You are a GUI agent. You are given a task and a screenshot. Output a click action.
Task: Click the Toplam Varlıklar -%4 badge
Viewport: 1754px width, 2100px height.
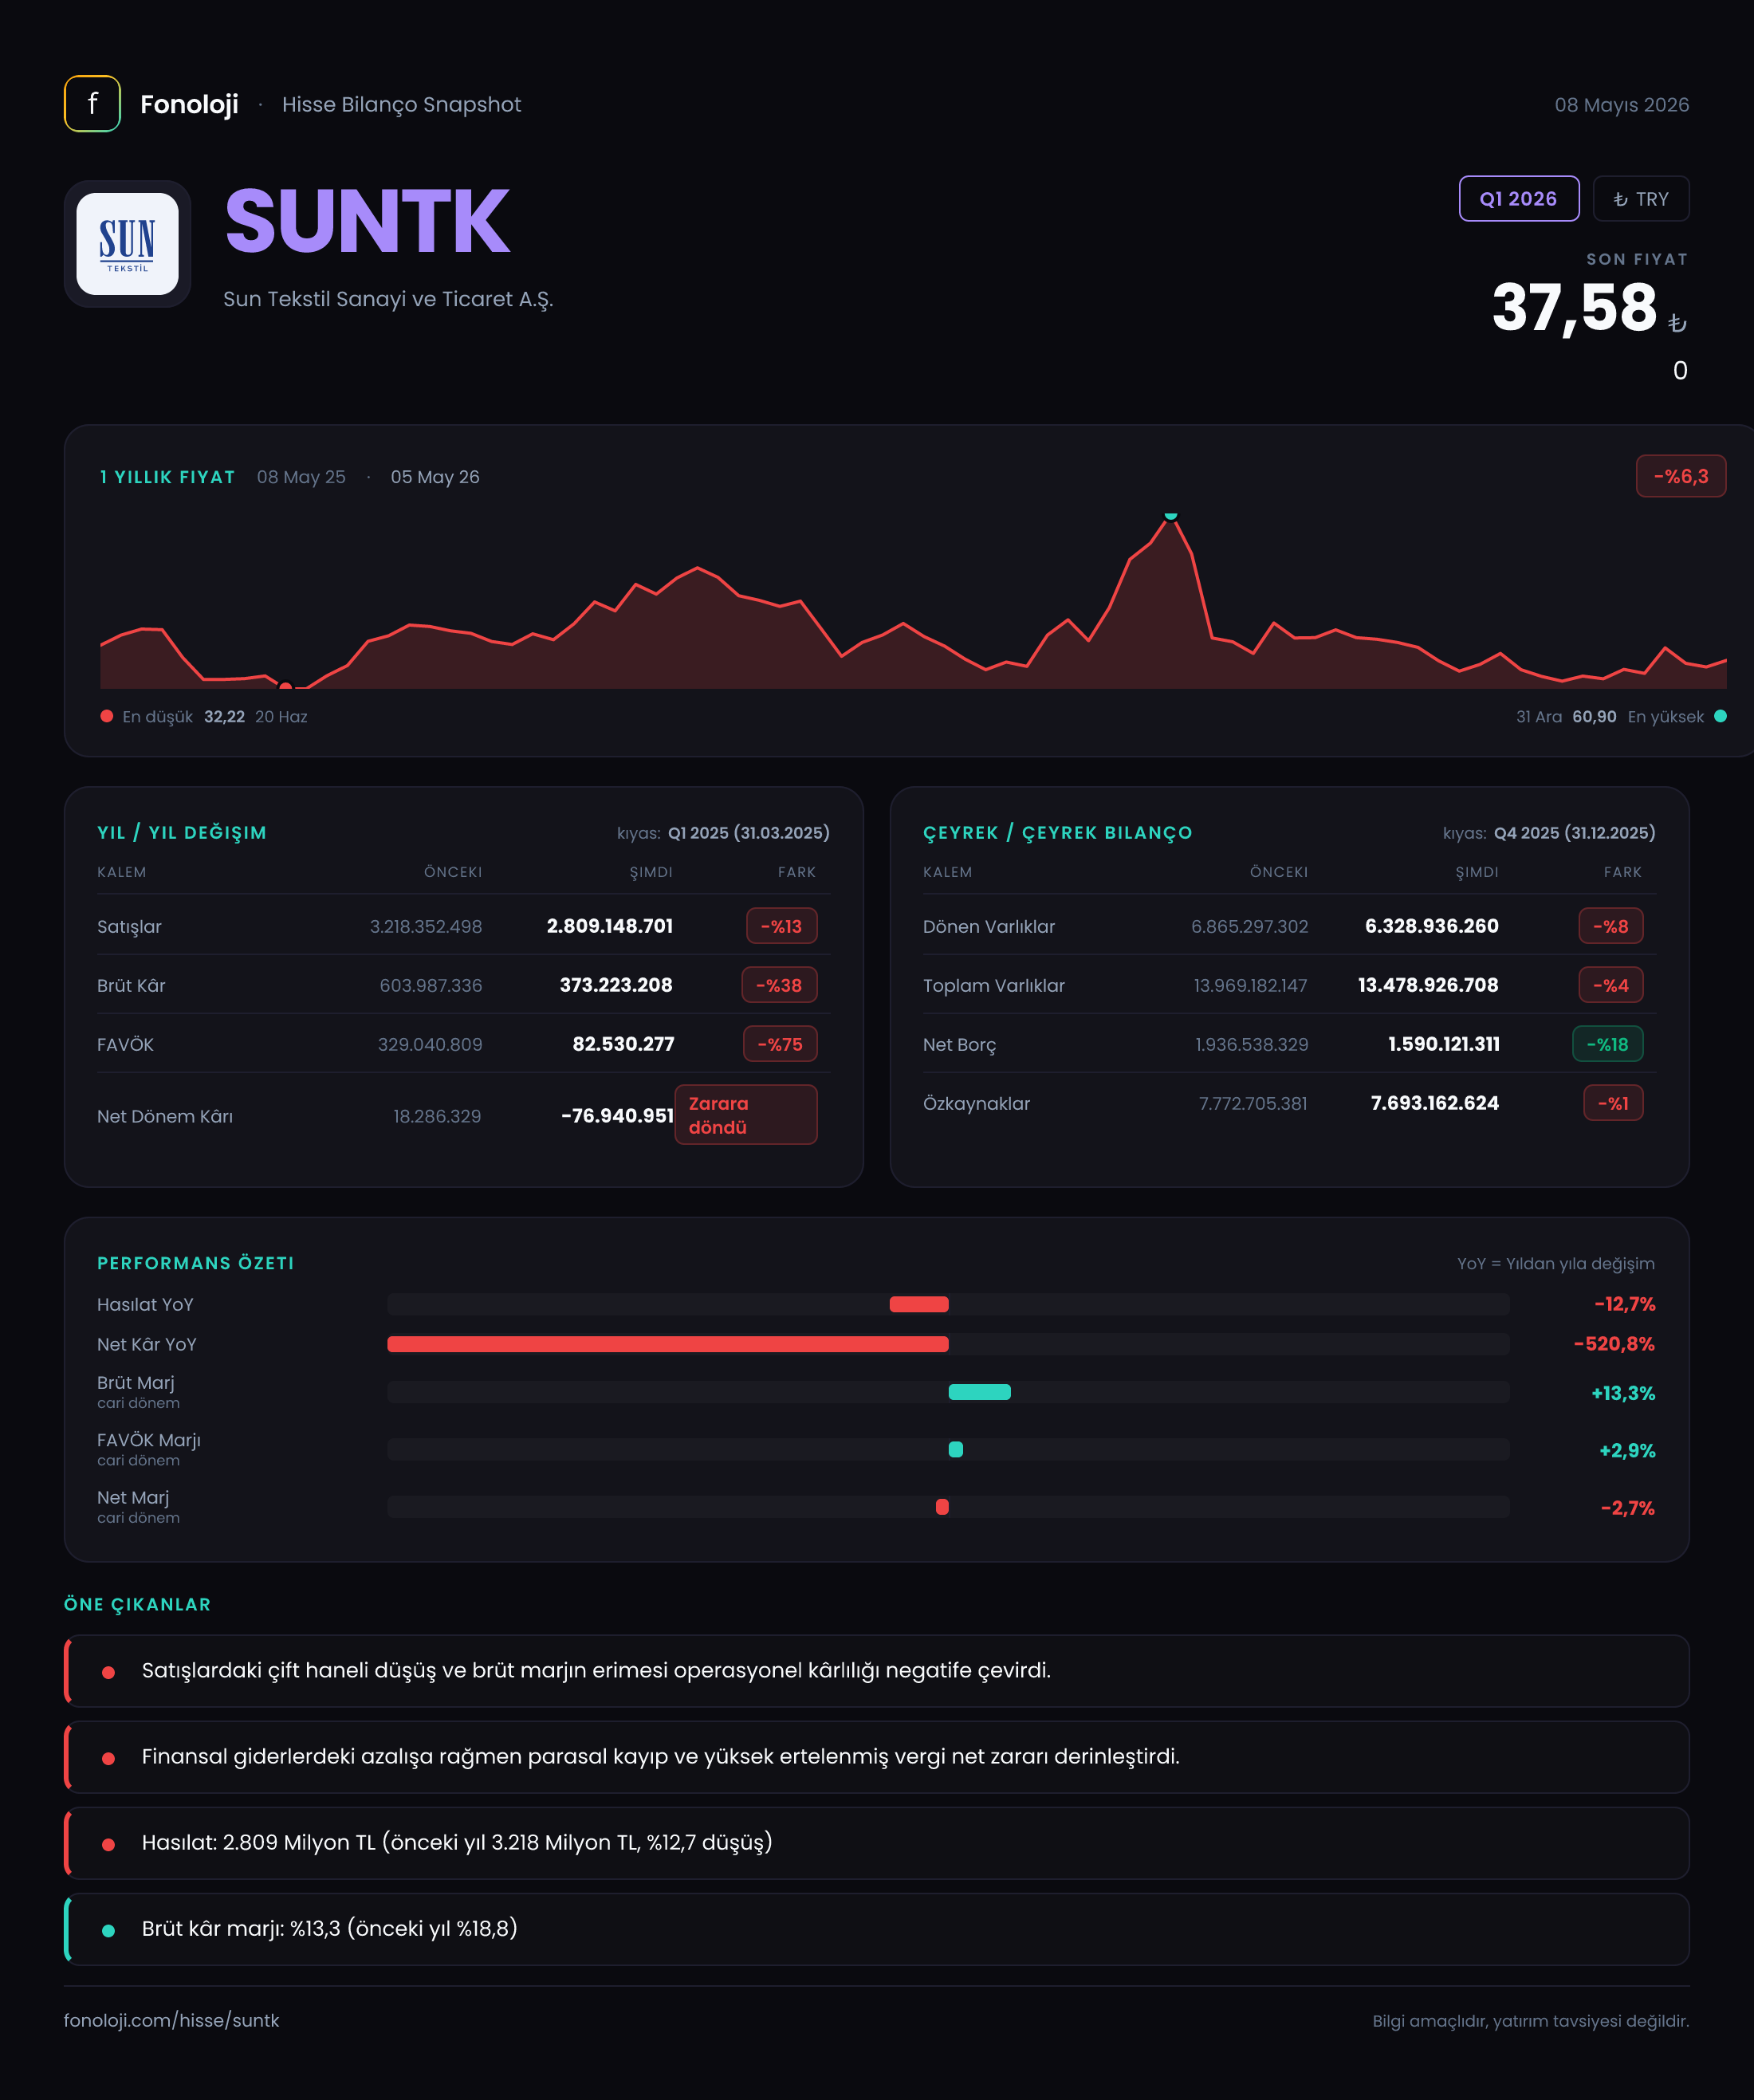pyautogui.click(x=1611, y=985)
